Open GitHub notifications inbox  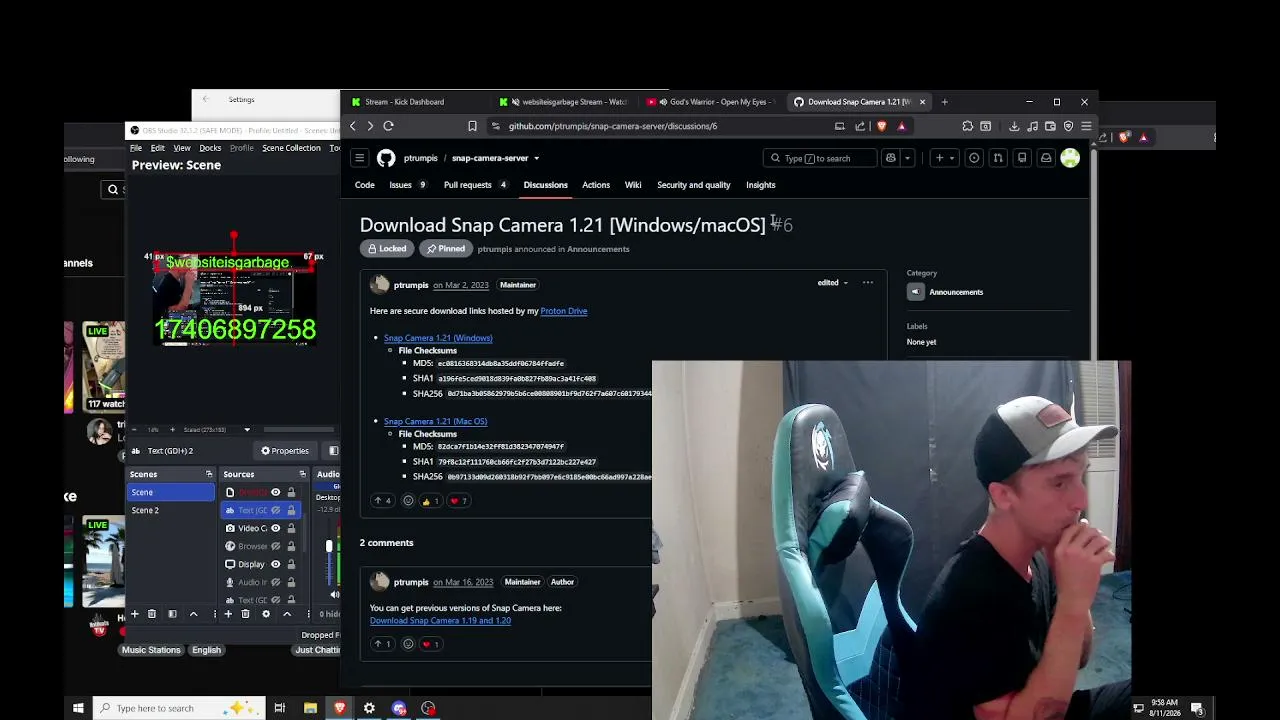(1046, 158)
